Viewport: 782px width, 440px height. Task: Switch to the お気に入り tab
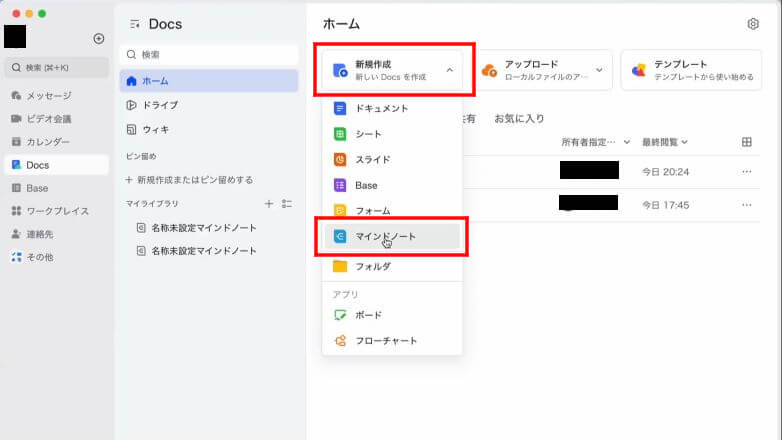pyautogui.click(x=519, y=119)
